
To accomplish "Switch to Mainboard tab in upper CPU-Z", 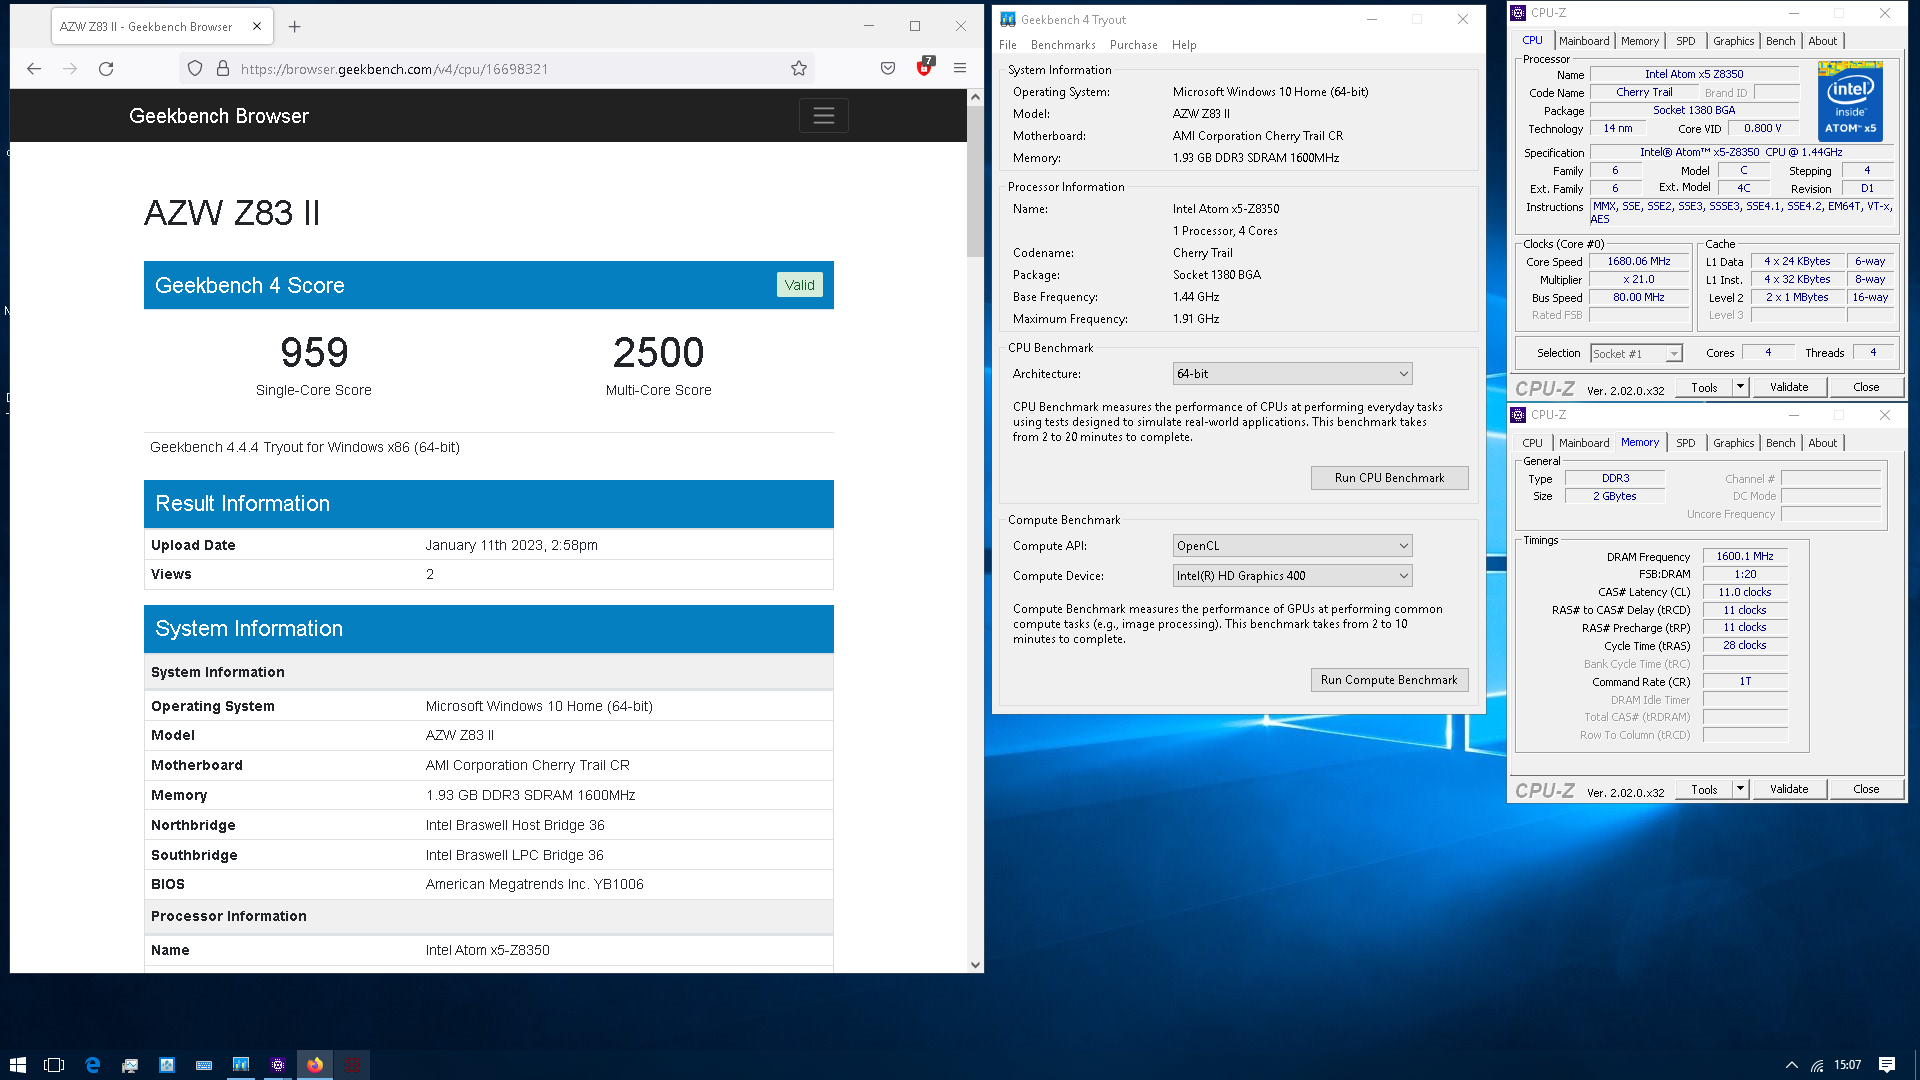I will pyautogui.click(x=1584, y=41).
